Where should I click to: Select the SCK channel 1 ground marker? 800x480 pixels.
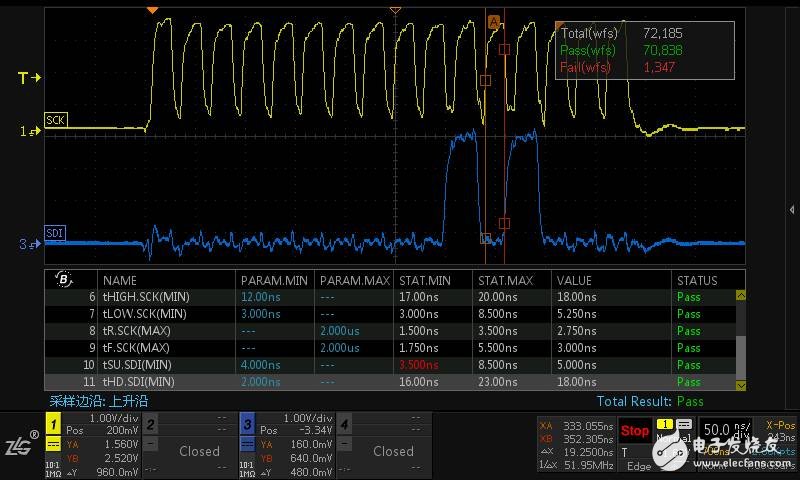pyautogui.click(x=29, y=131)
